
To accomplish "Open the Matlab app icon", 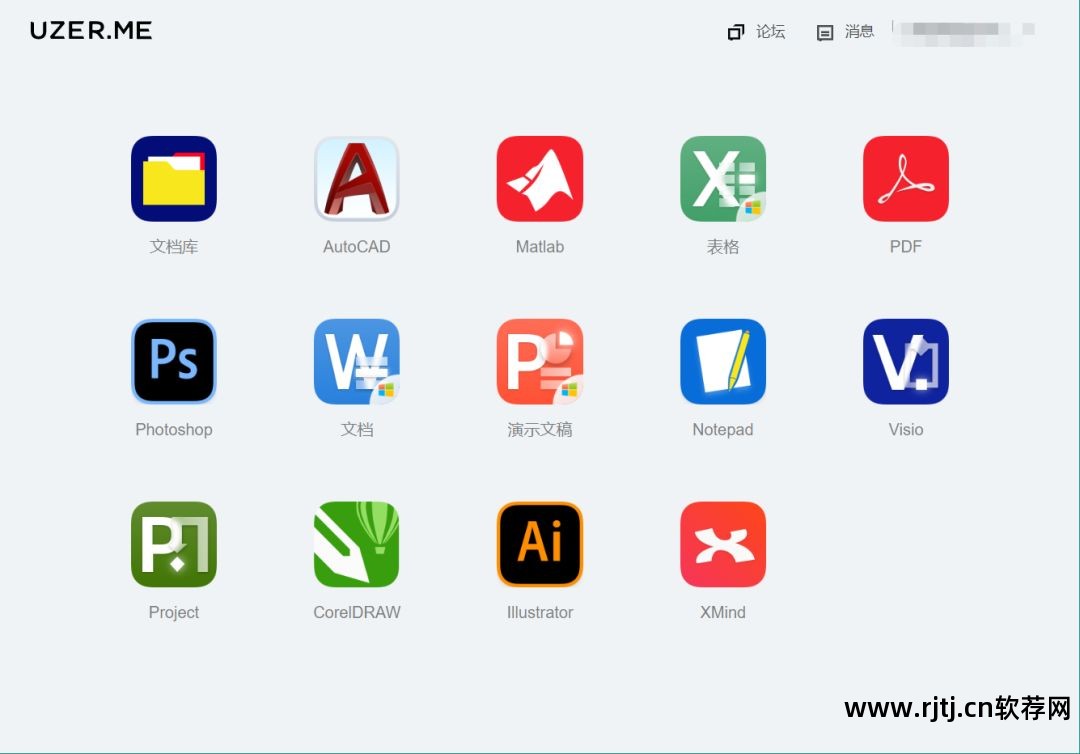I will (x=540, y=179).
